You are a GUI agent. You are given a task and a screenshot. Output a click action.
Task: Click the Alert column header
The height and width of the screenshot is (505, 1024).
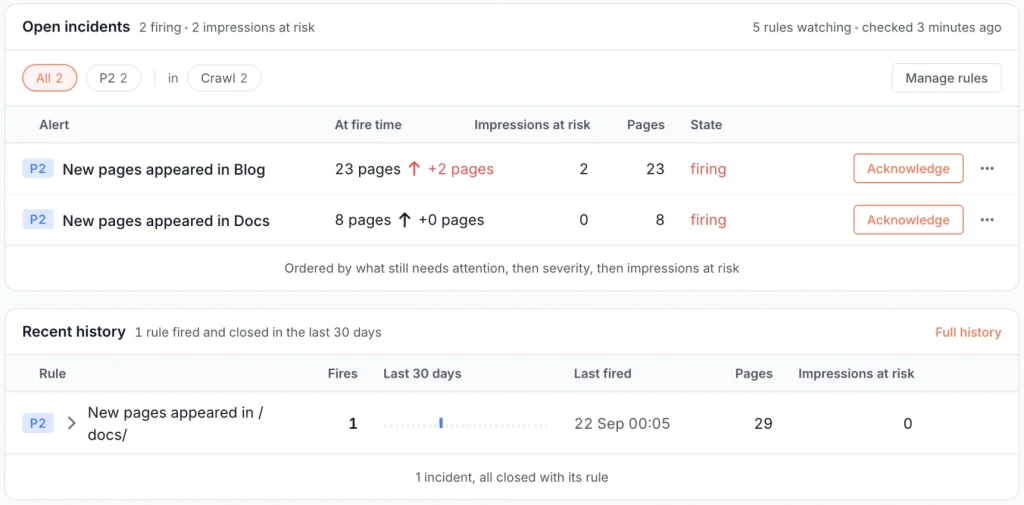[x=54, y=125]
